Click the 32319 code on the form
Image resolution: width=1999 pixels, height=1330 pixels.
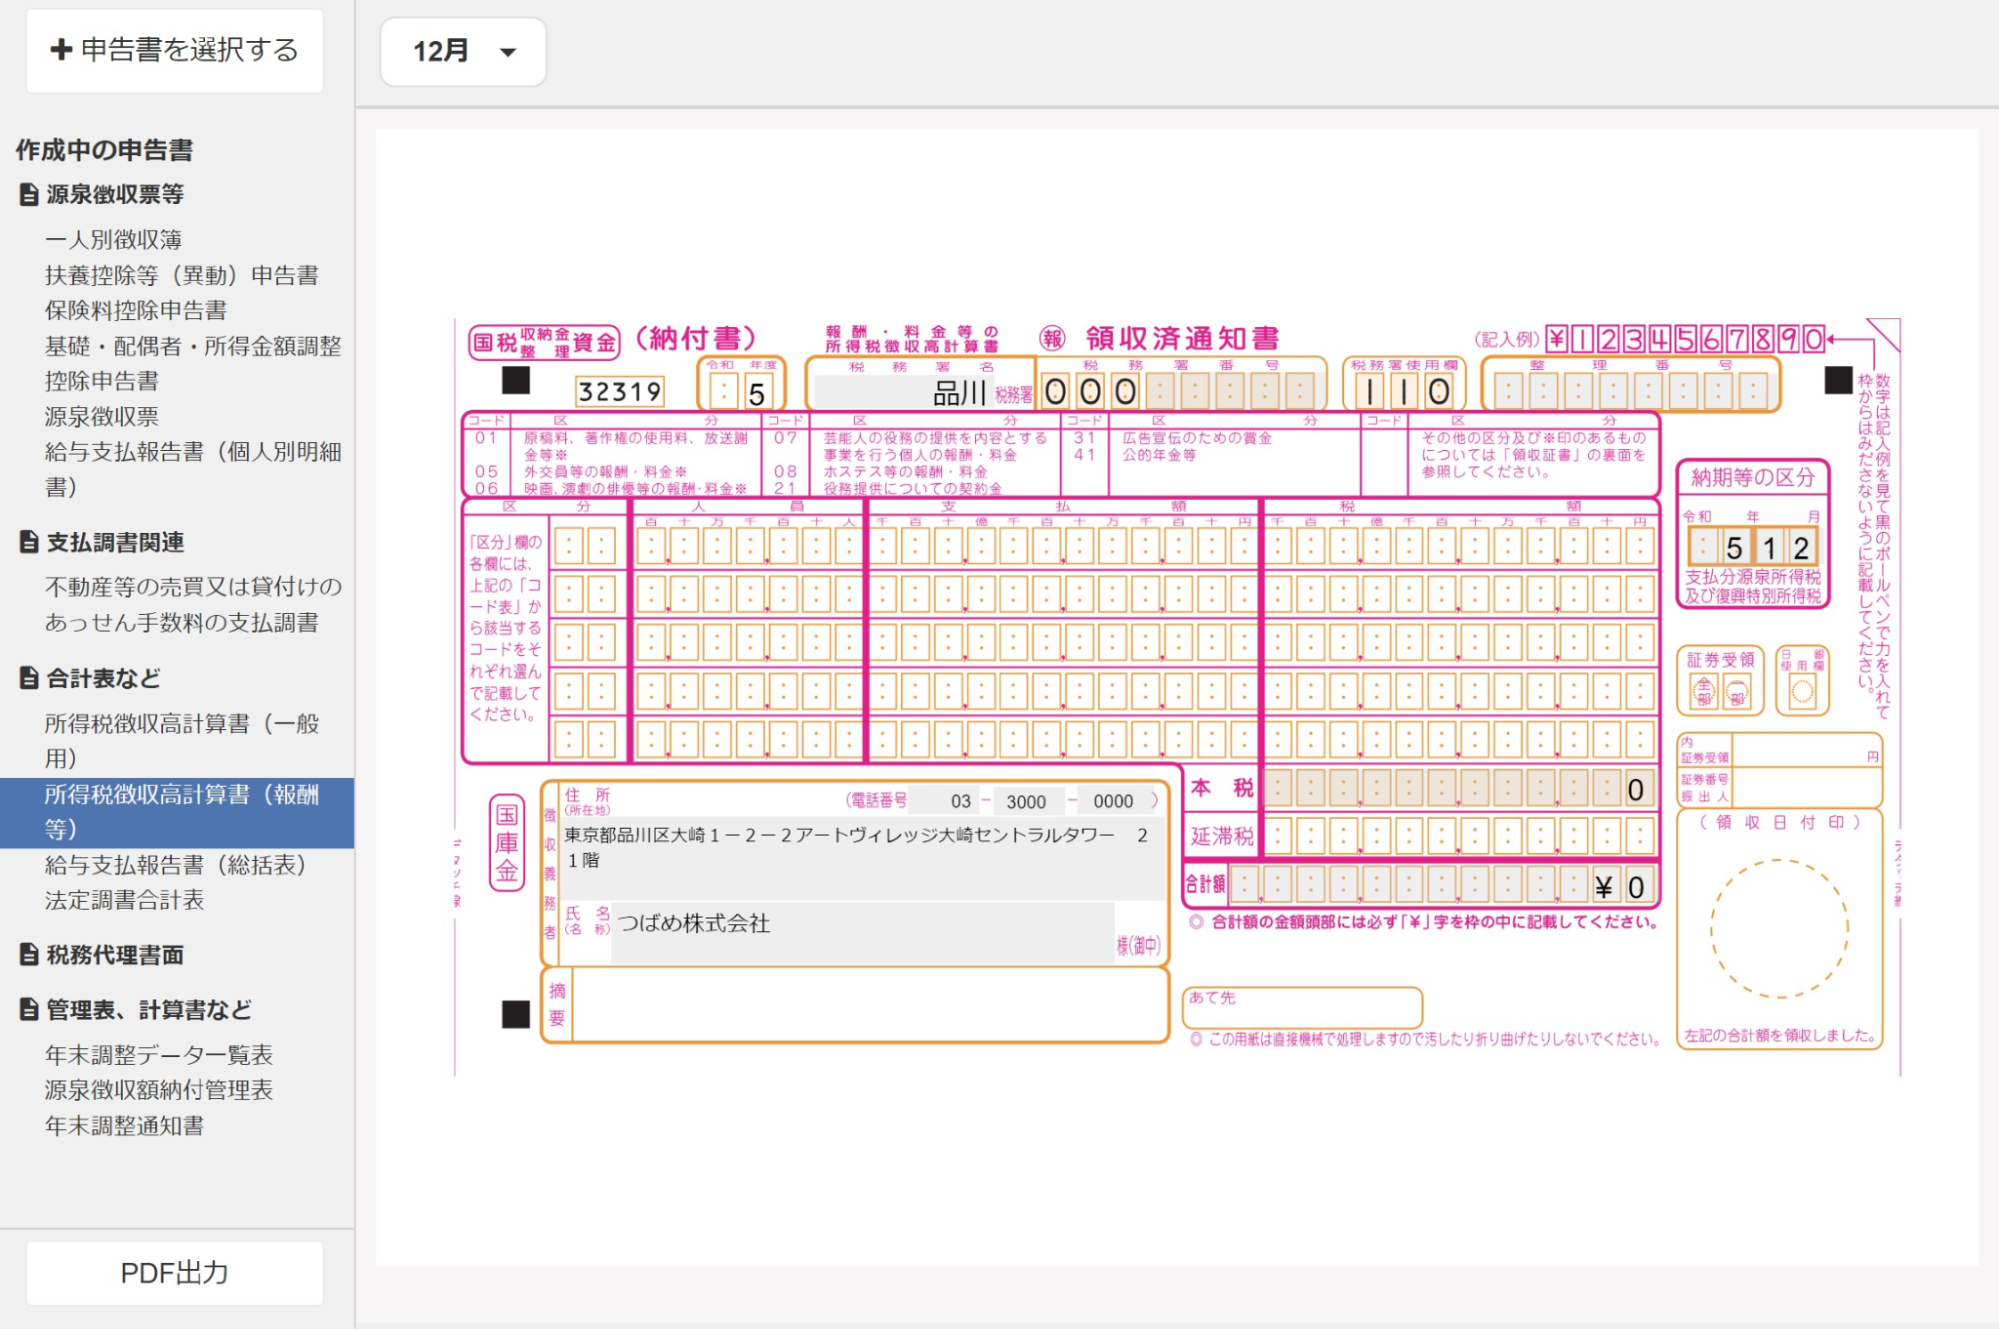pyautogui.click(x=620, y=391)
